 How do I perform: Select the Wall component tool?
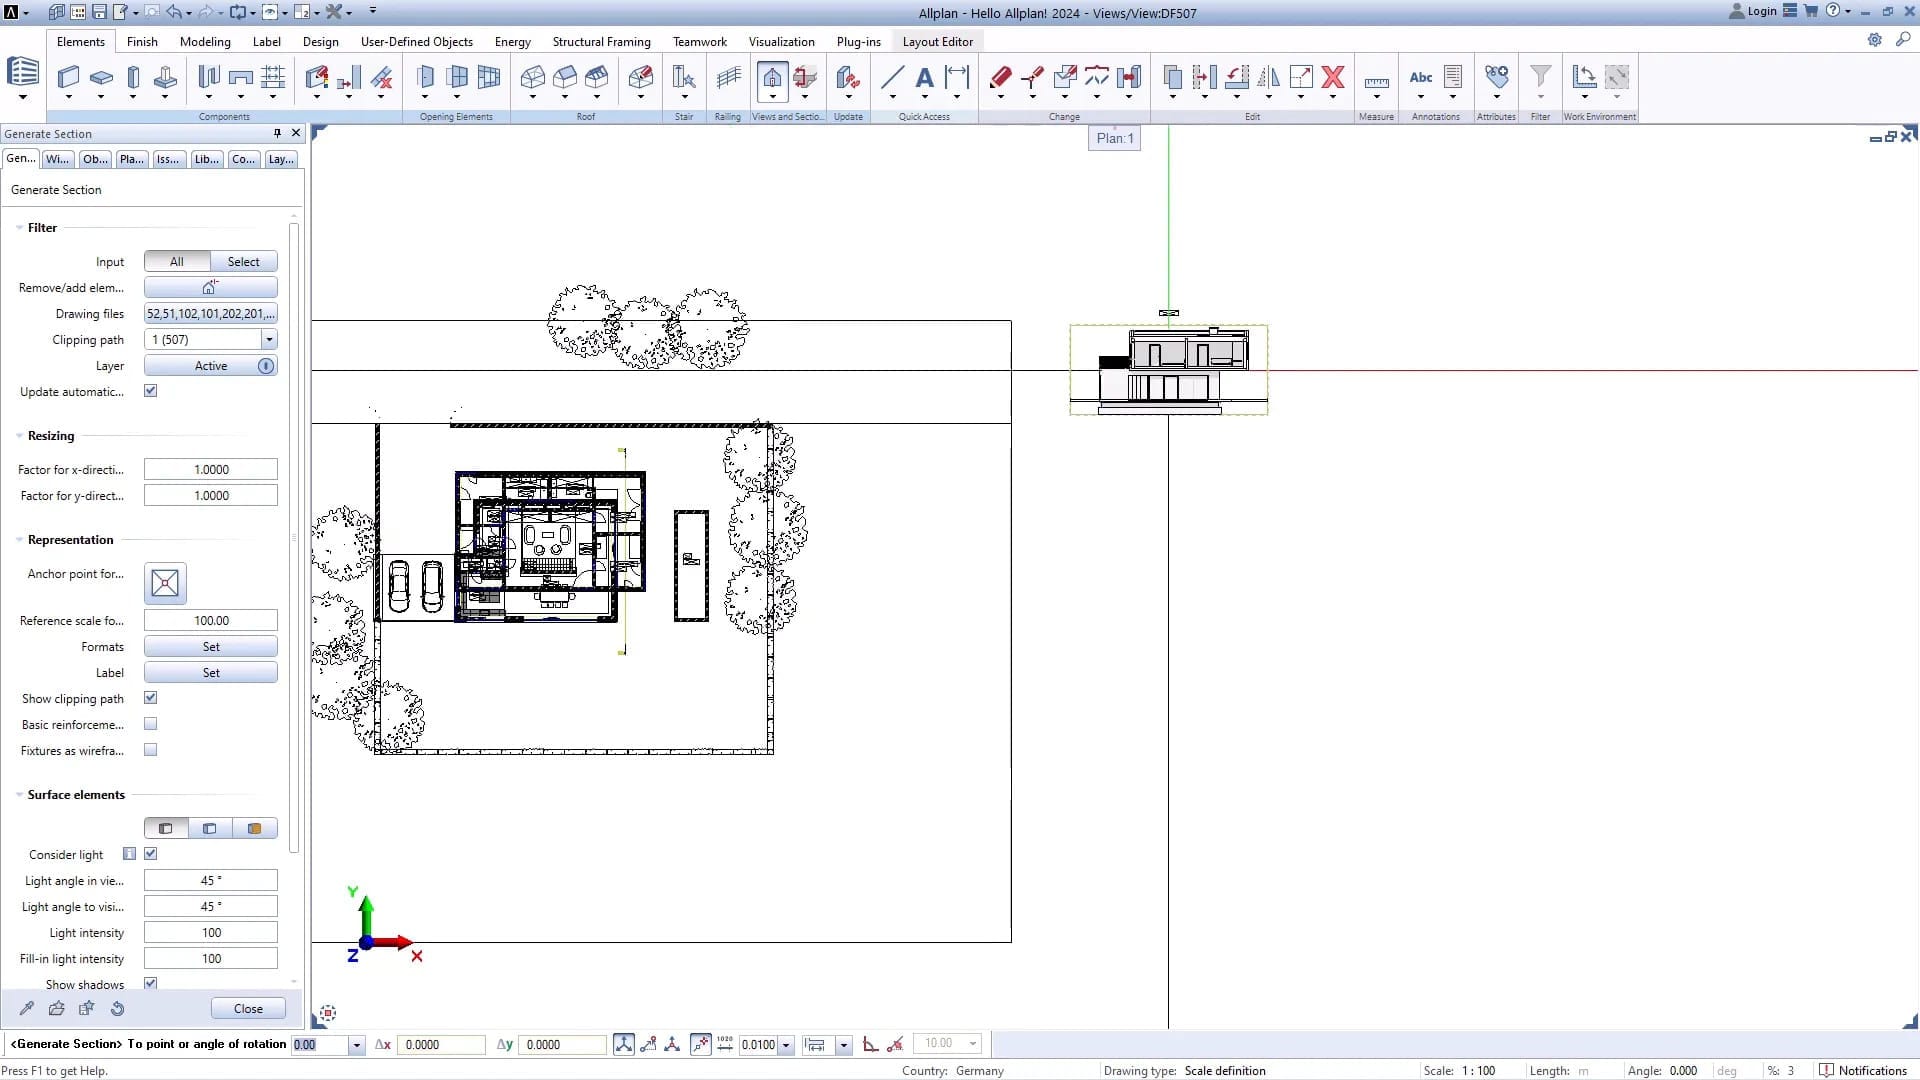68,77
